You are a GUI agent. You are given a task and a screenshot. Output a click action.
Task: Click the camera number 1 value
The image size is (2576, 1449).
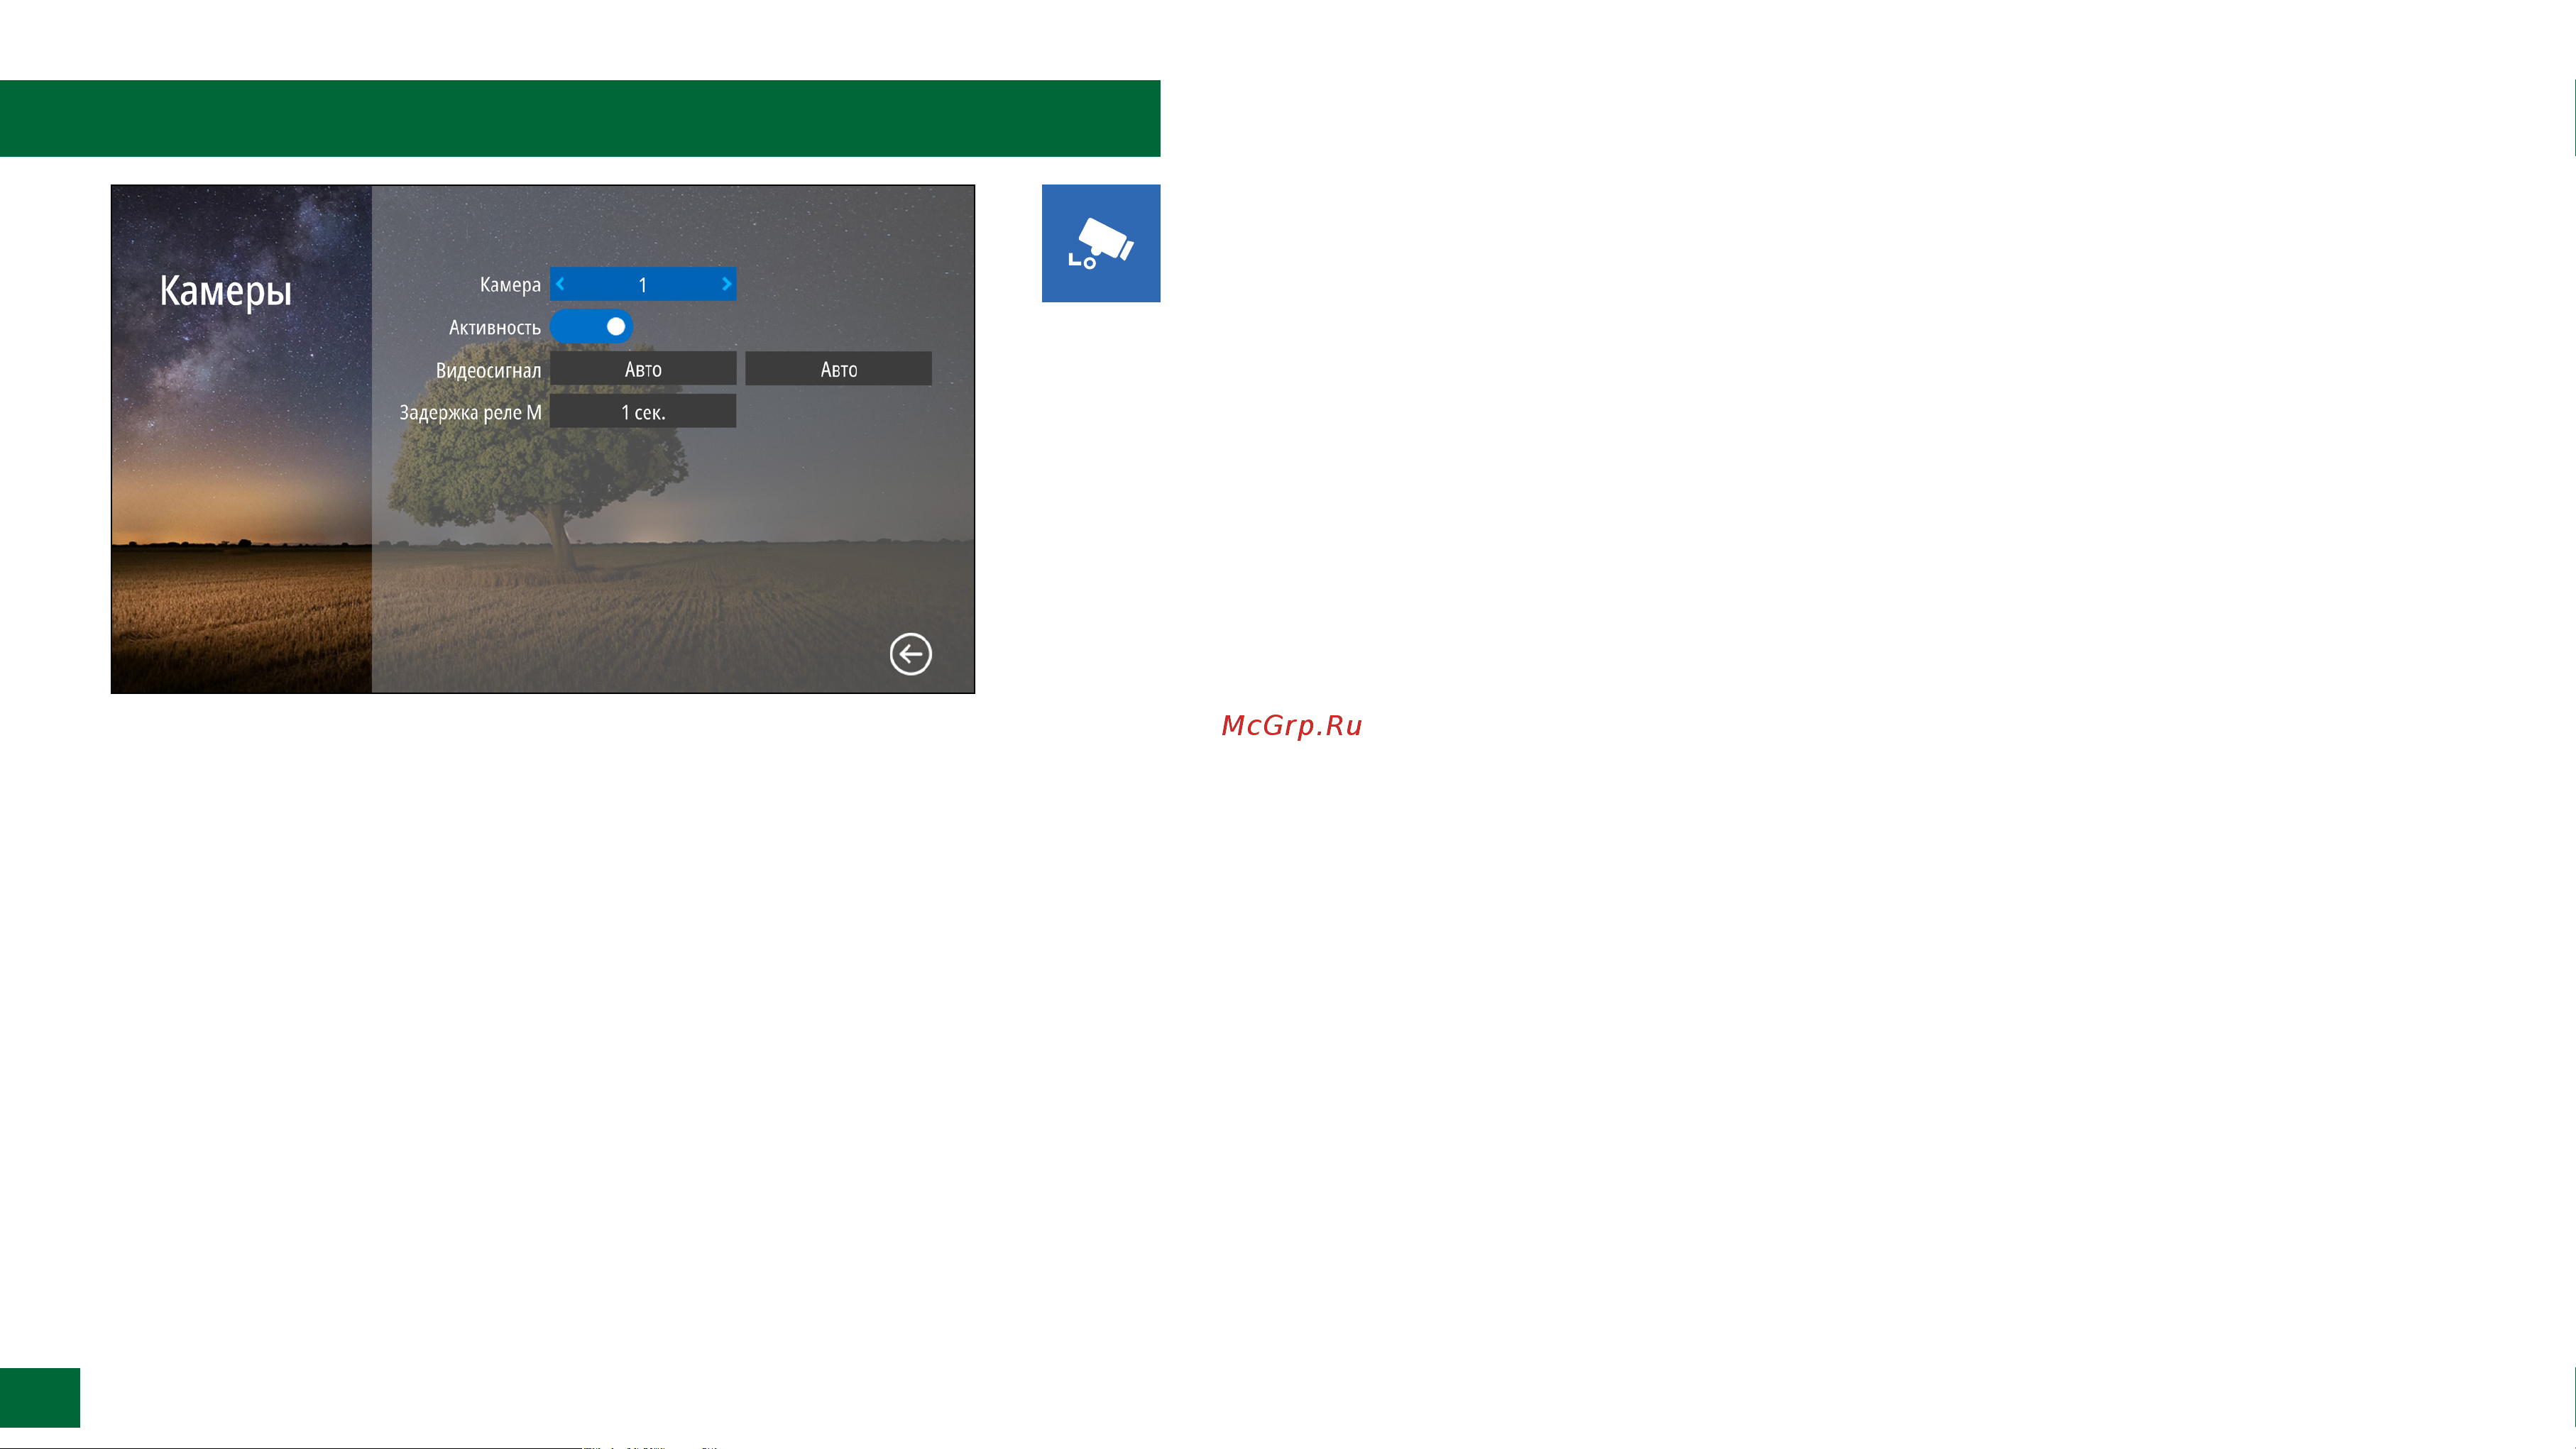click(643, 285)
